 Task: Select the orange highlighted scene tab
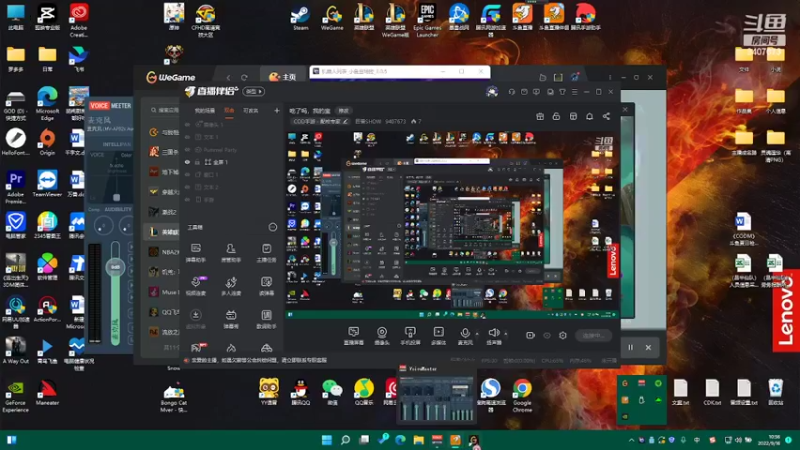(x=229, y=110)
